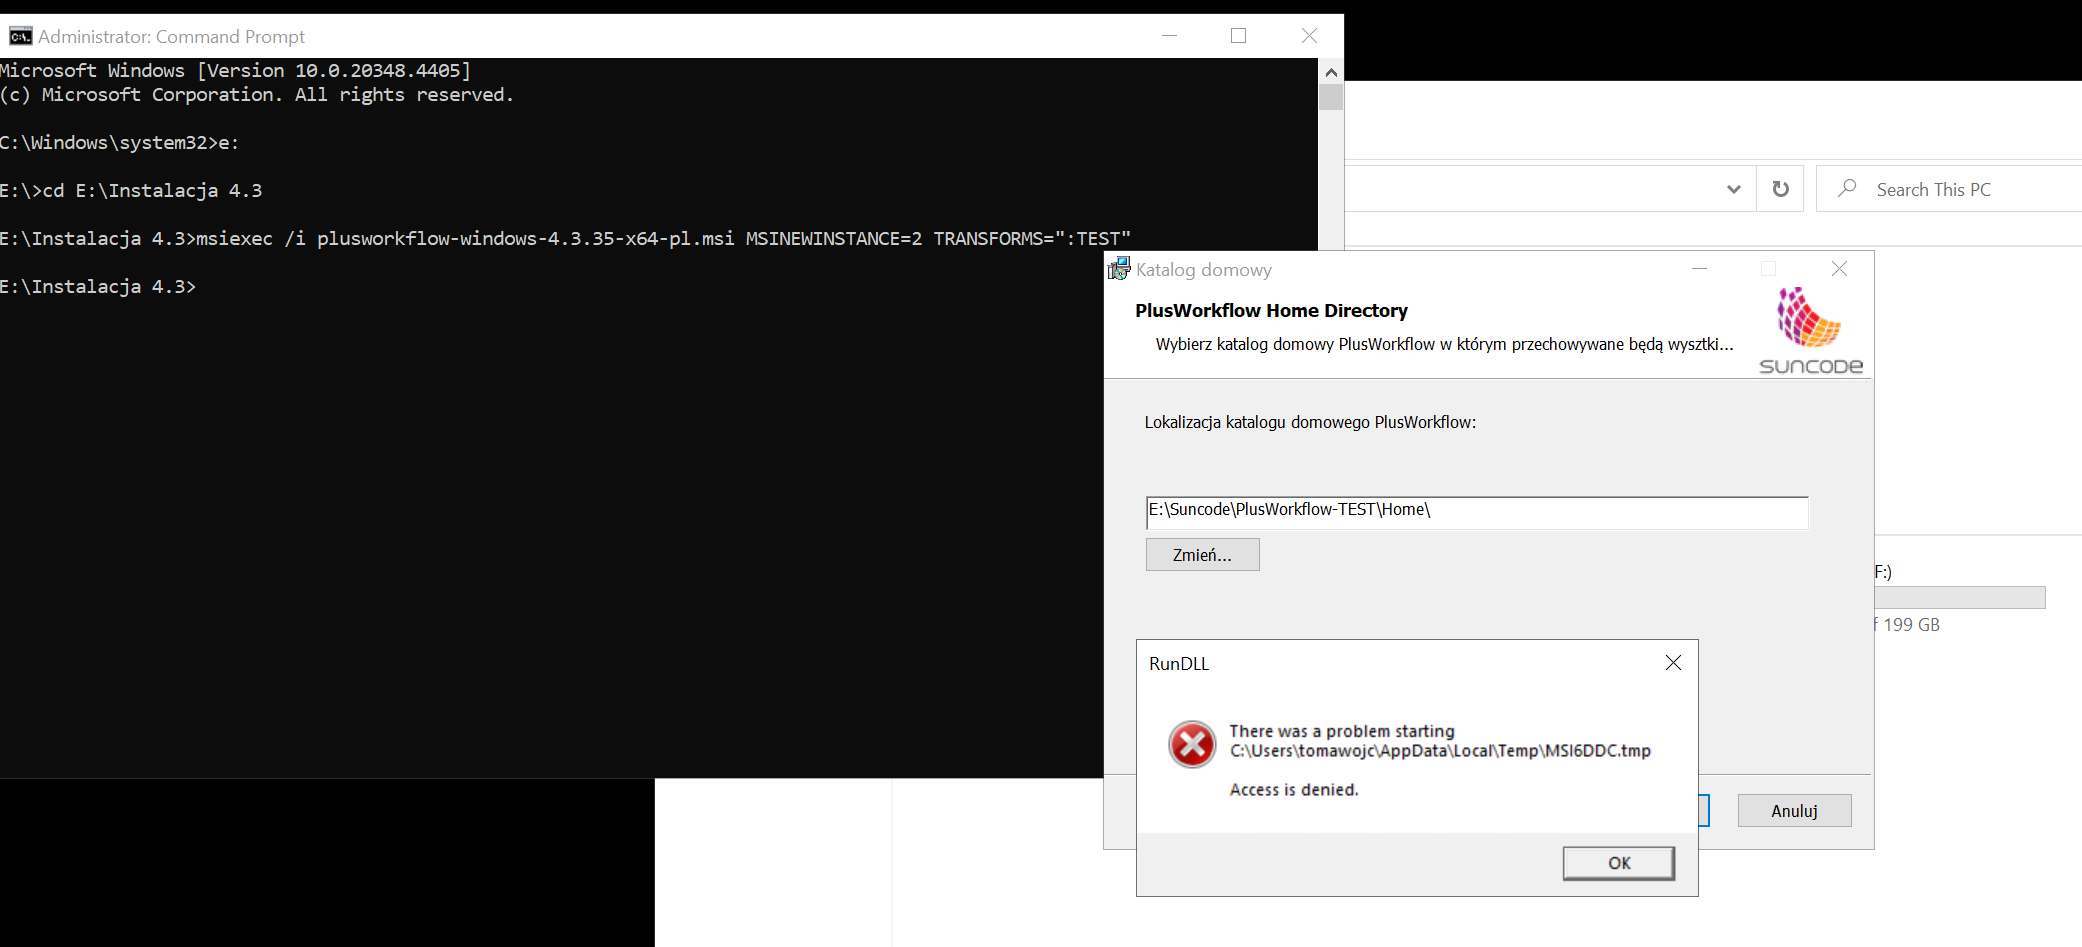Minimize the Administrator Command Prompt window
The width and height of the screenshot is (2082, 947).
[x=1169, y=36]
